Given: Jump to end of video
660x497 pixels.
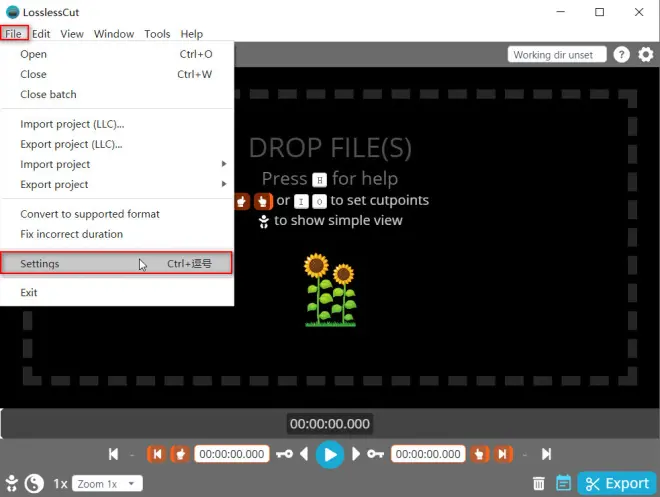Looking at the screenshot, I should coord(546,454).
